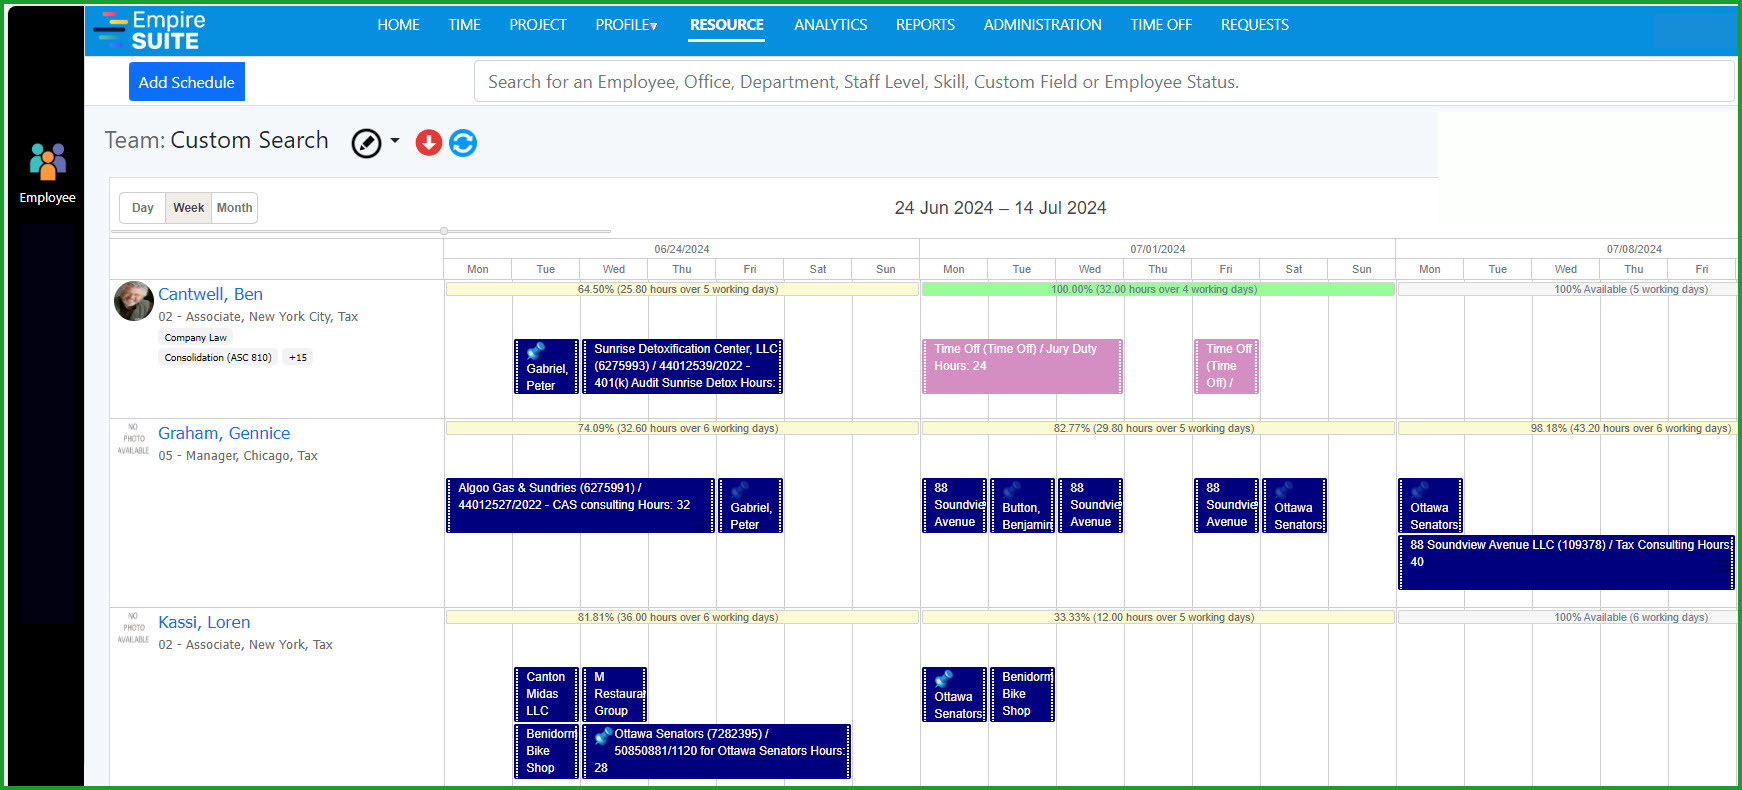Open the Sunrise Detoxification Center booking

[x=683, y=366]
